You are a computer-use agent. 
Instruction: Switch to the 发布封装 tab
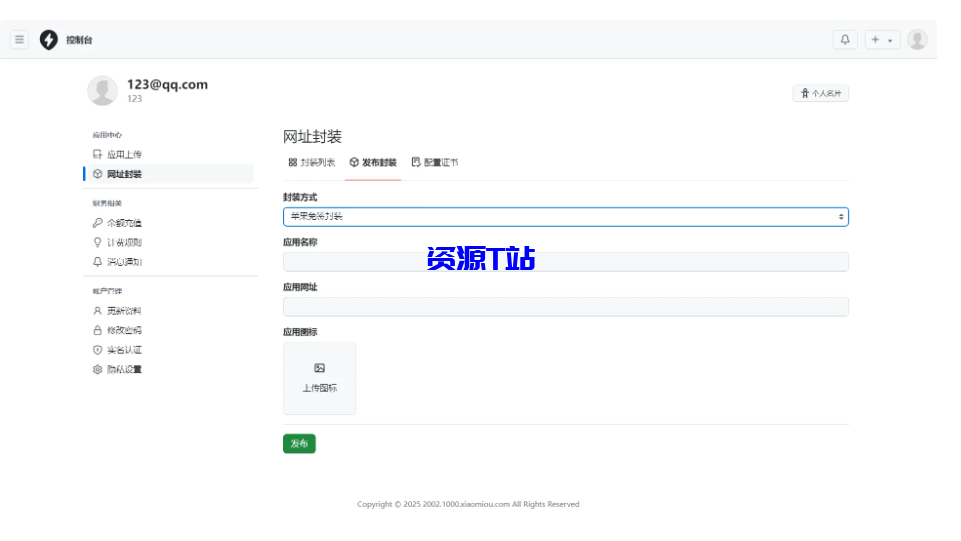pyautogui.click(x=373, y=162)
